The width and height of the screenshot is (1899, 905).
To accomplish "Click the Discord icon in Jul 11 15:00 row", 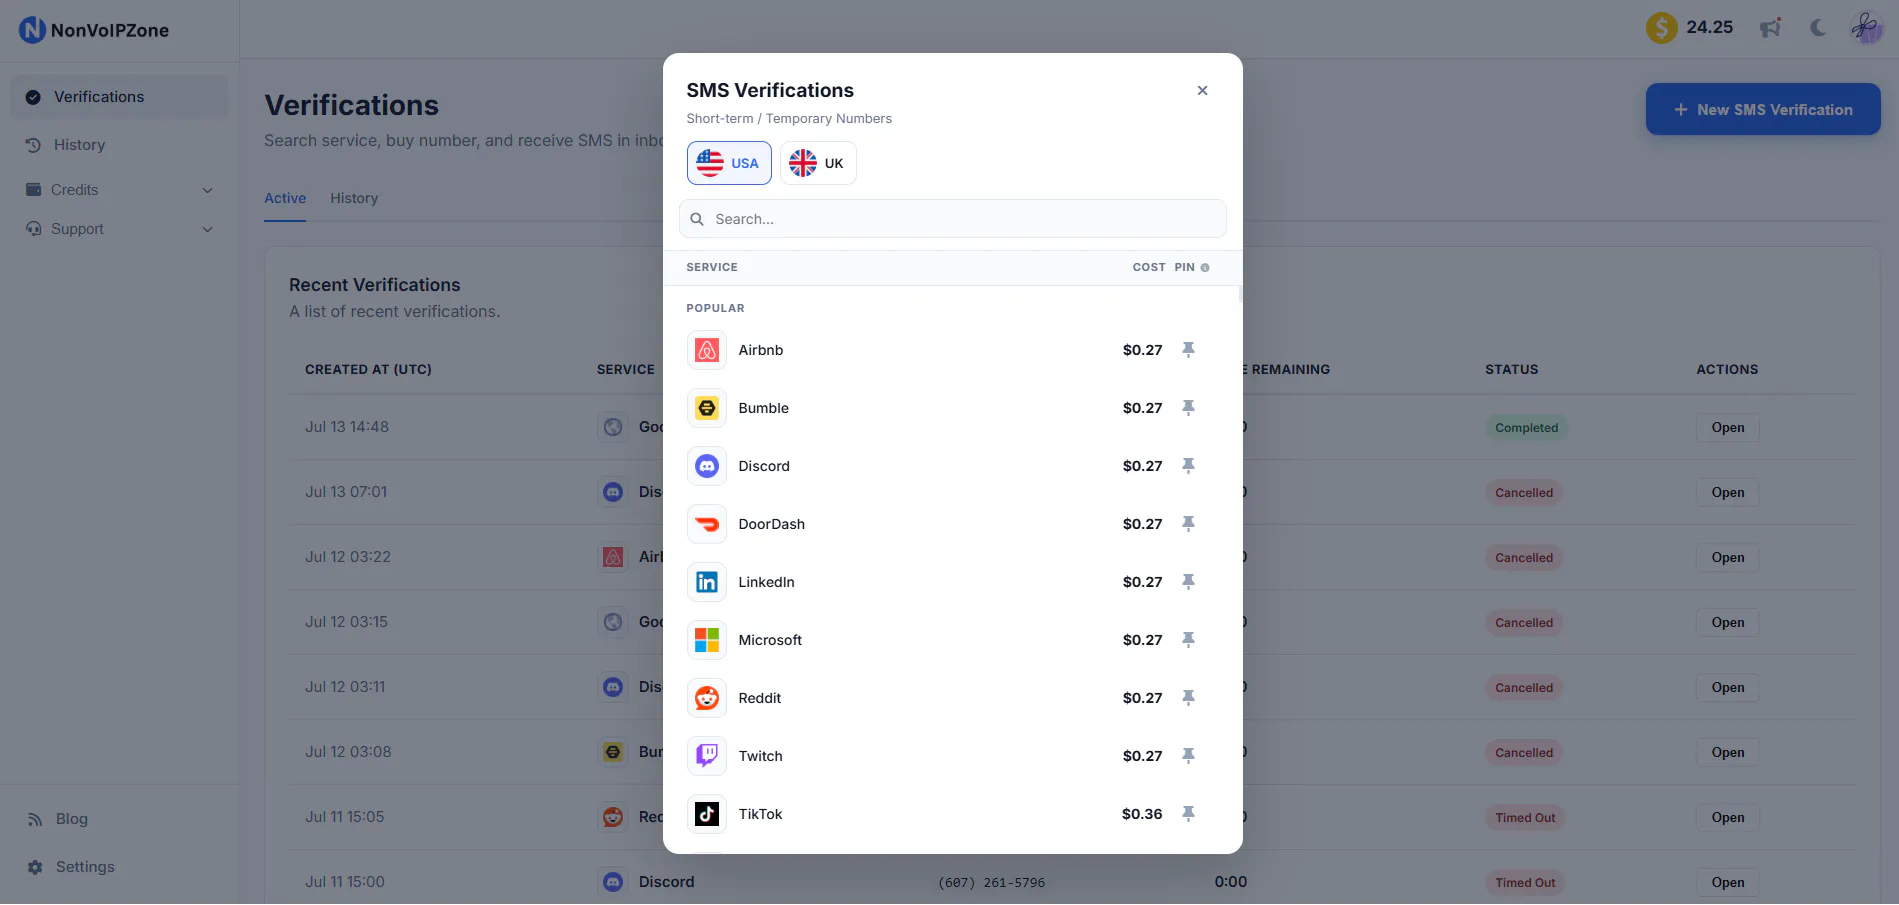I will point(613,882).
